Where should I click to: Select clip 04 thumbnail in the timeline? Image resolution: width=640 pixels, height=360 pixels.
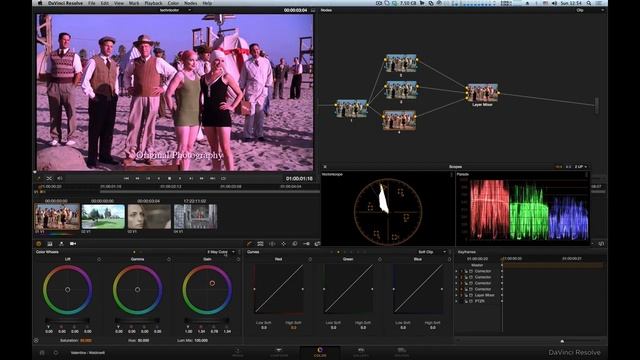(196, 217)
